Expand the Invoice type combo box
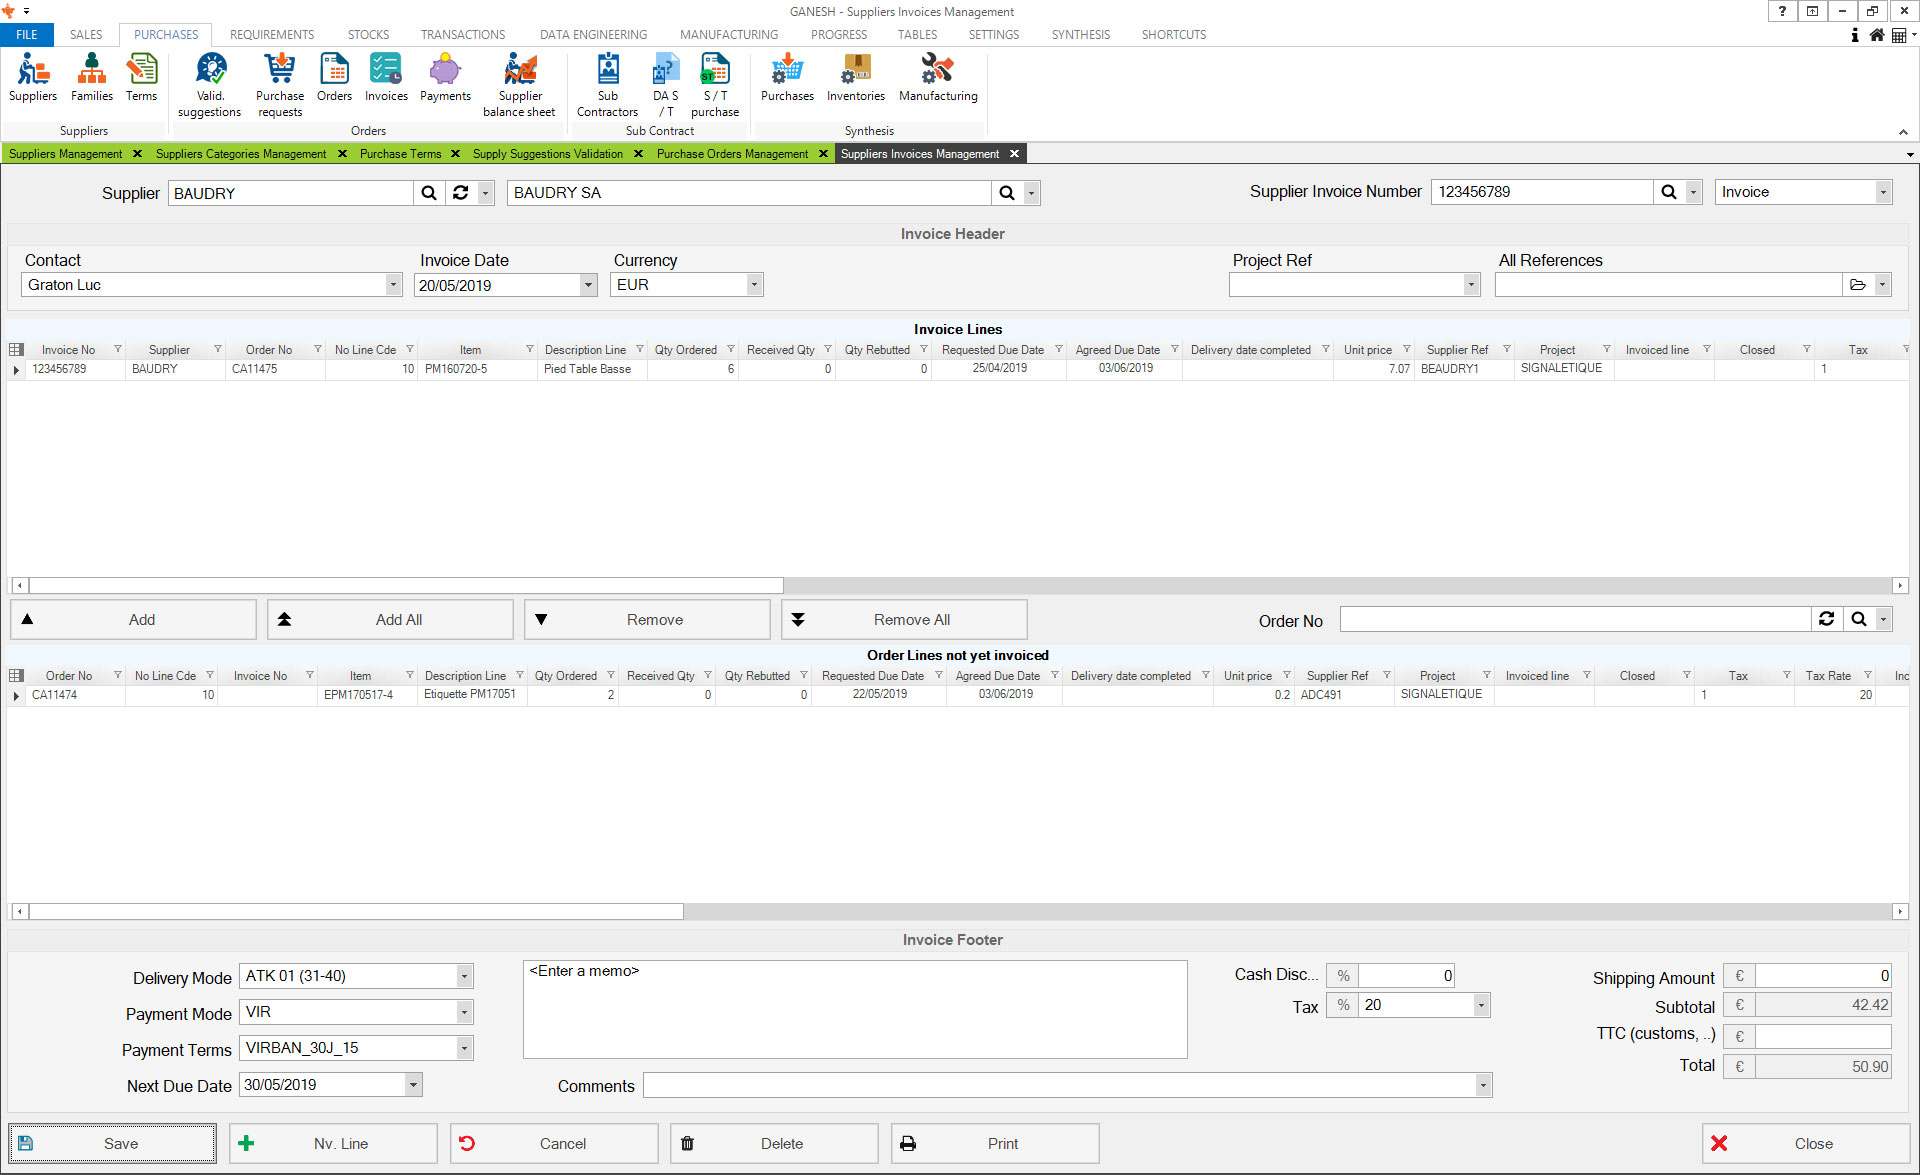The image size is (1920, 1175). [1882, 192]
